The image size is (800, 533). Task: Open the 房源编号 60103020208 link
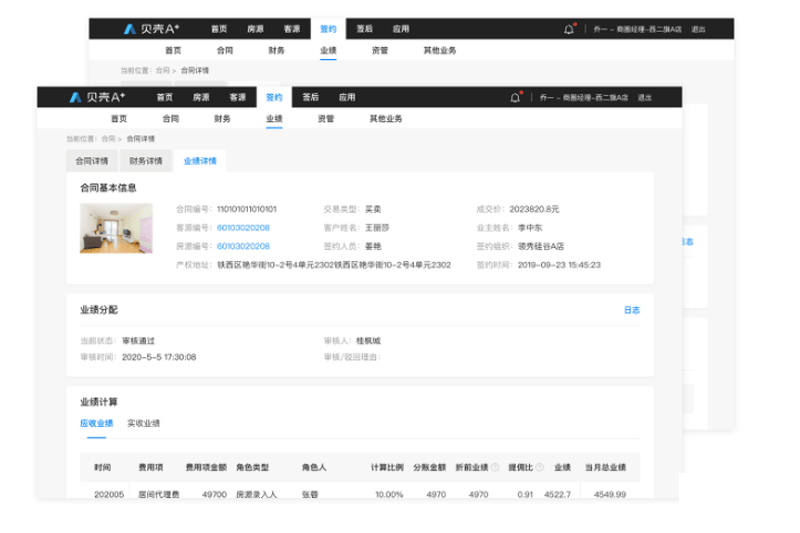tap(243, 246)
